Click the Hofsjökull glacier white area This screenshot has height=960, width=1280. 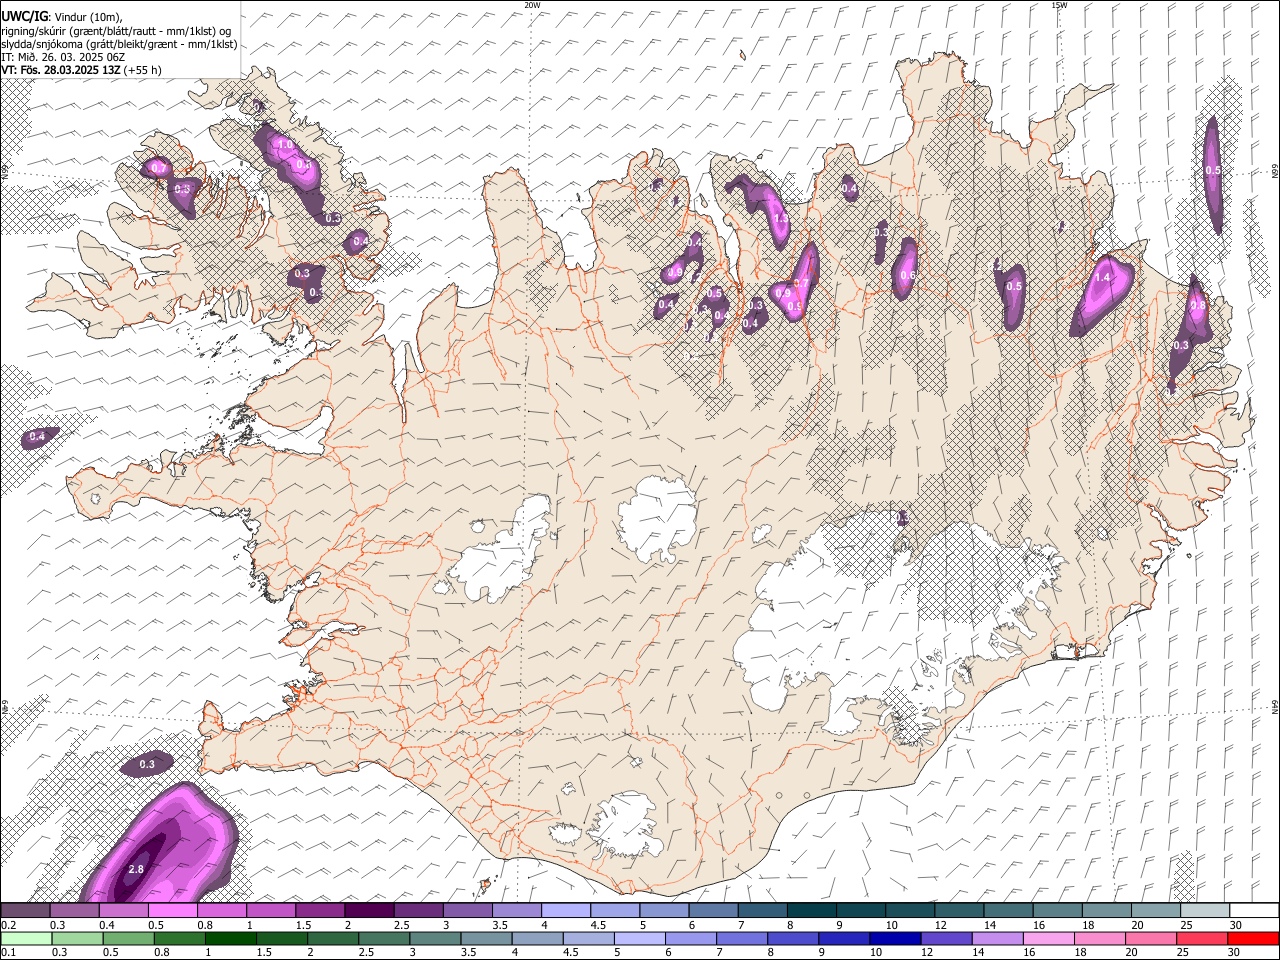coord(658,518)
